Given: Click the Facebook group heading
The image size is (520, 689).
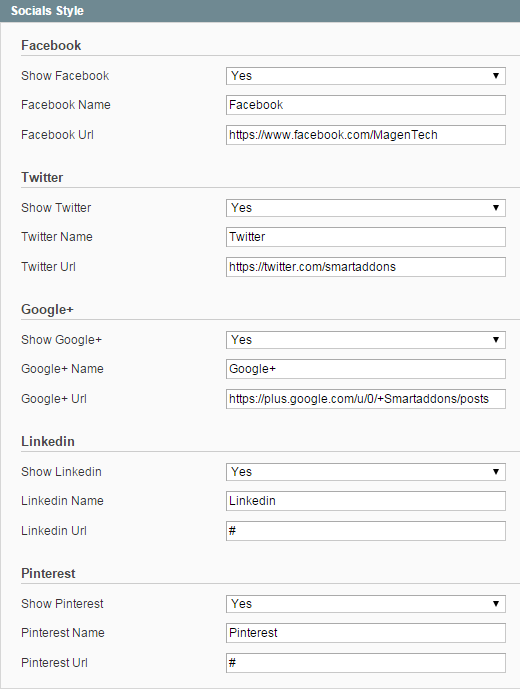Looking at the screenshot, I should click(51, 45).
